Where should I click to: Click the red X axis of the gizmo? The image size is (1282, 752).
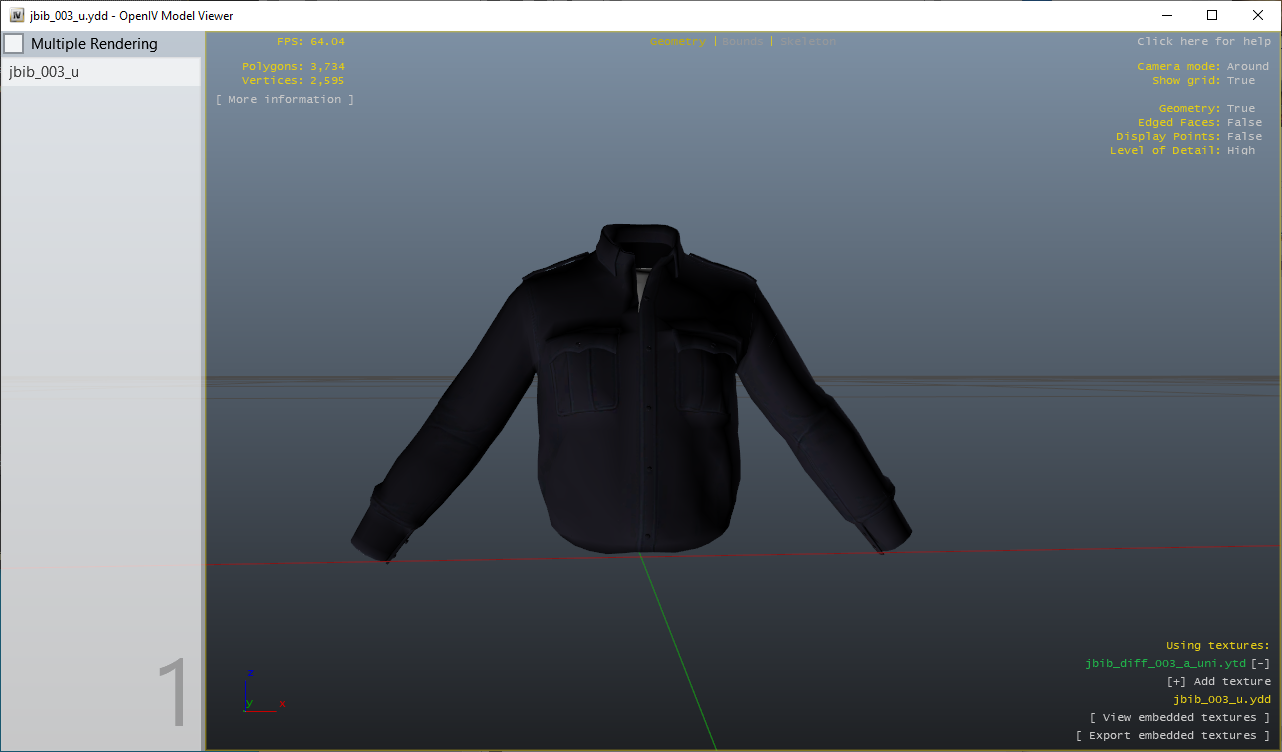(x=282, y=704)
